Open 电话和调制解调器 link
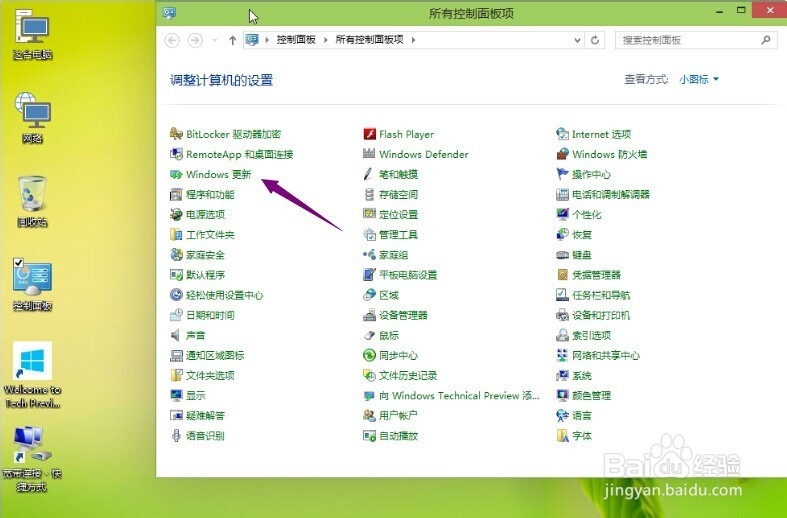Screen dimensions: 787x518 [x=611, y=194]
